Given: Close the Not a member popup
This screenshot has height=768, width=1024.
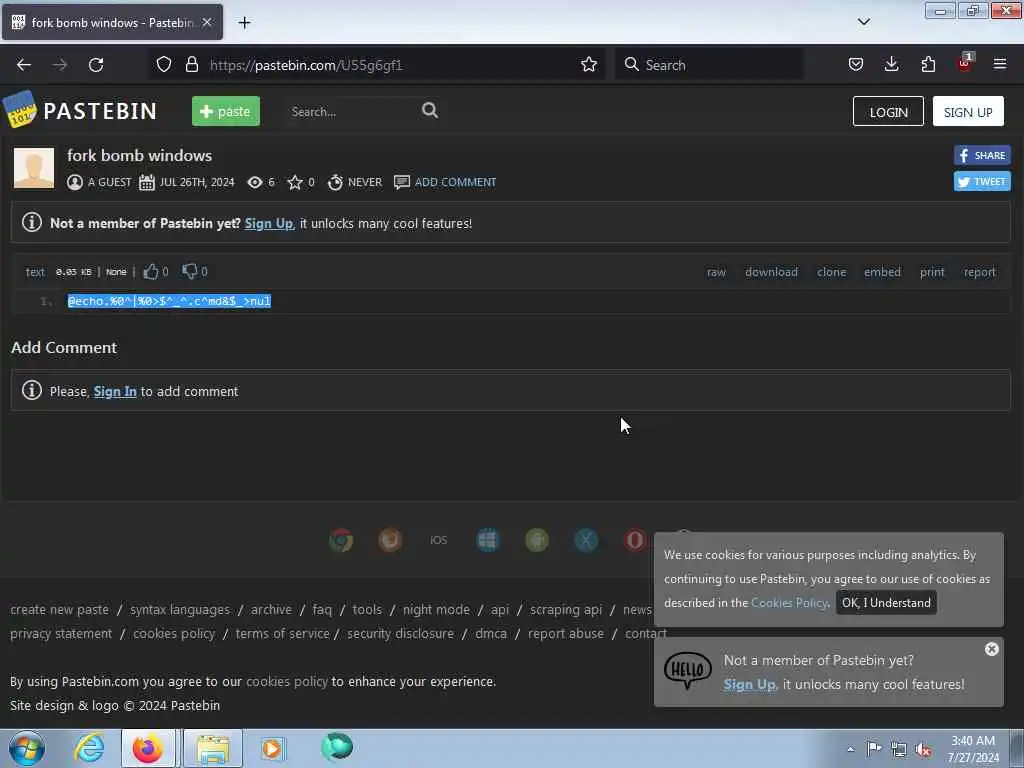Looking at the screenshot, I should pos(991,648).
